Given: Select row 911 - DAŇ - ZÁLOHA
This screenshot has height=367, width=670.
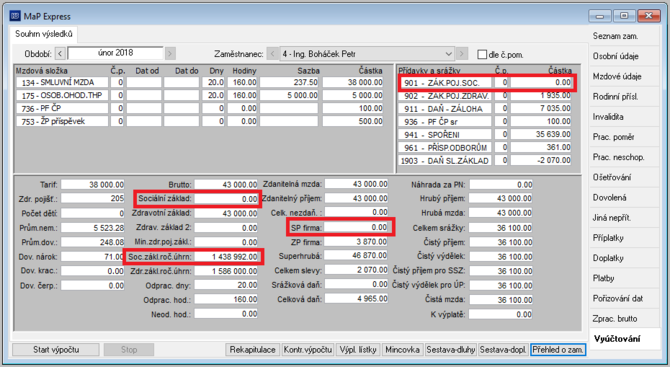Looking at the screenshot, I should click(x=485, y=109).
